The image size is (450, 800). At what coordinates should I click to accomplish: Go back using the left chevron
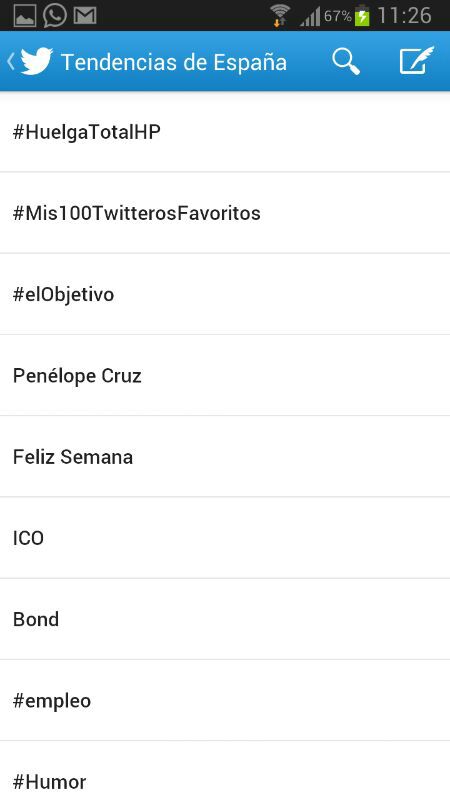[10, 62]
